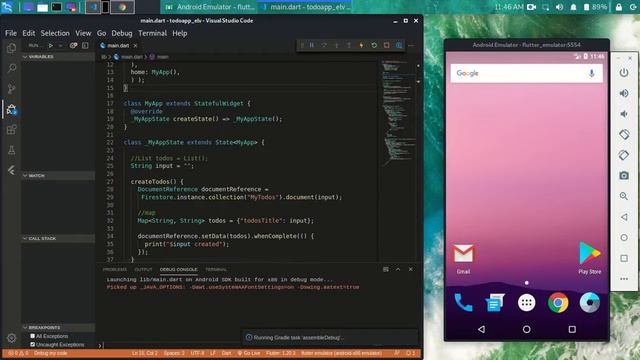Collapse the Call Stack section
Image resolution: width=640 pixels, height=360 pixels.
58,238
